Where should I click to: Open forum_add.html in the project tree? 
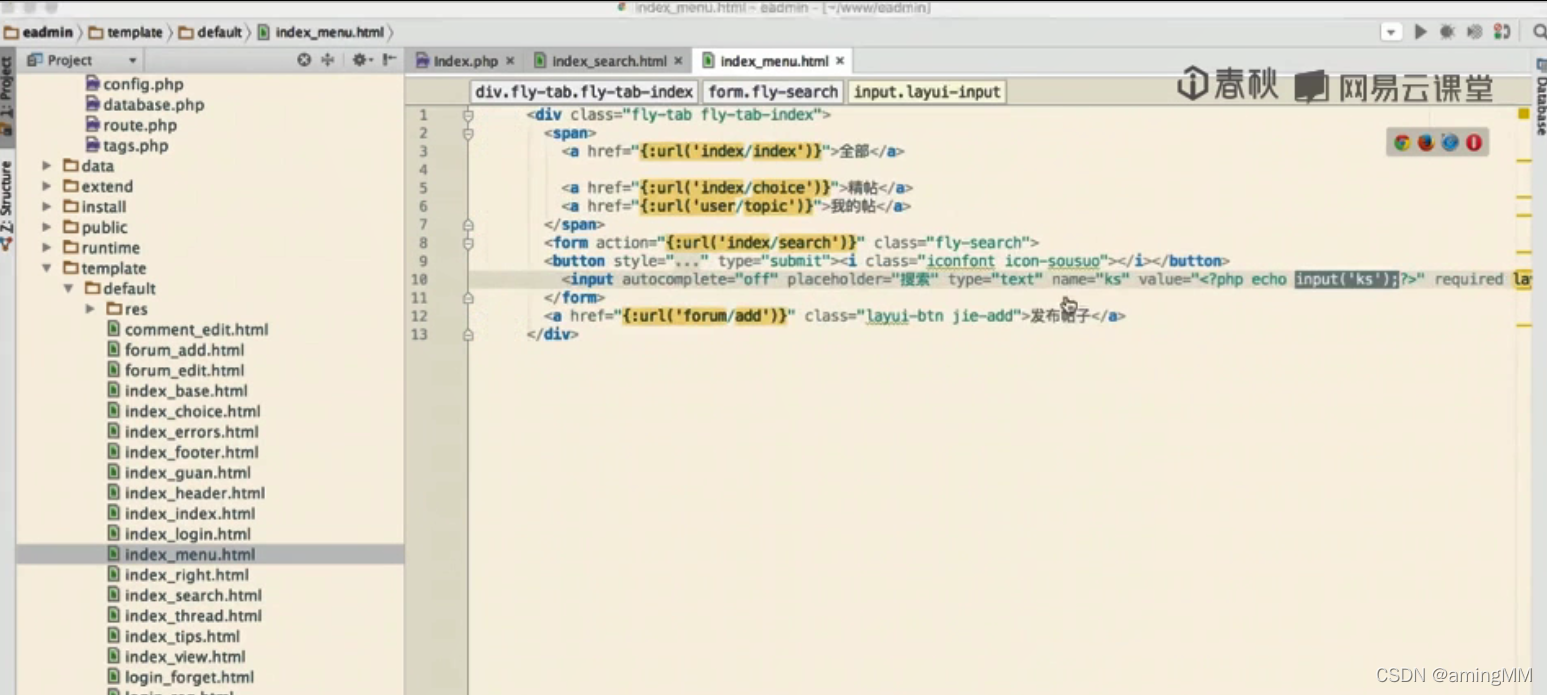tap(176, 350)
